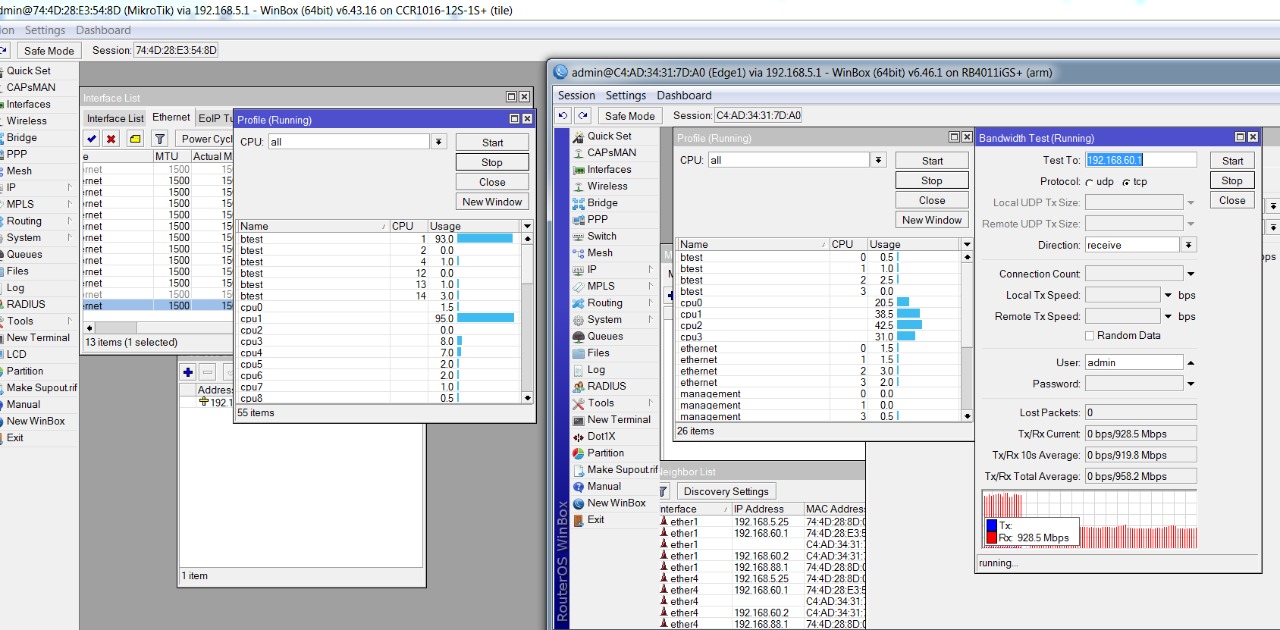This screenshot has height=630, width=1280.
Task: Open LCD in the MikroTik CCR sidebar
Action: point(17,354)
